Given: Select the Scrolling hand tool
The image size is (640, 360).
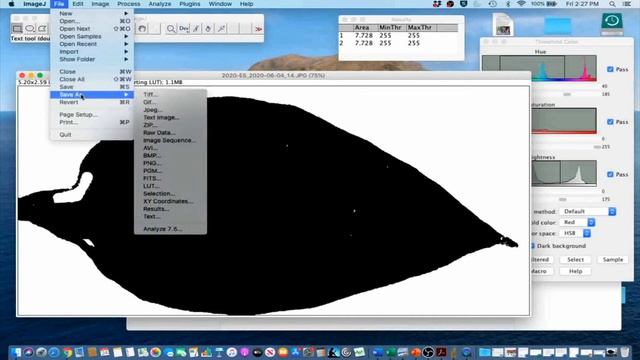Looking at the screenshot, I should point(142,29).
